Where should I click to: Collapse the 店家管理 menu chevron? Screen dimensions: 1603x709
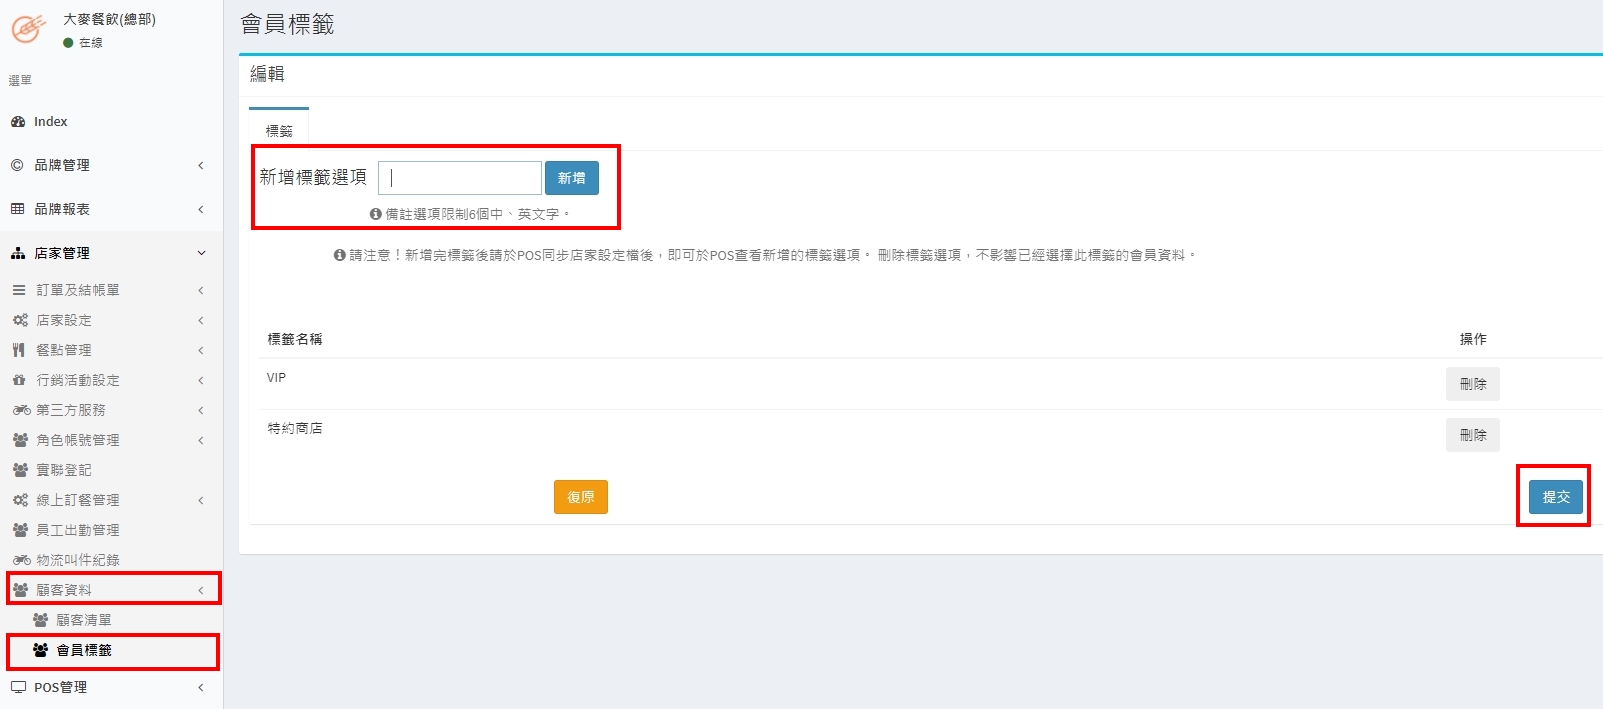point(201,253)
